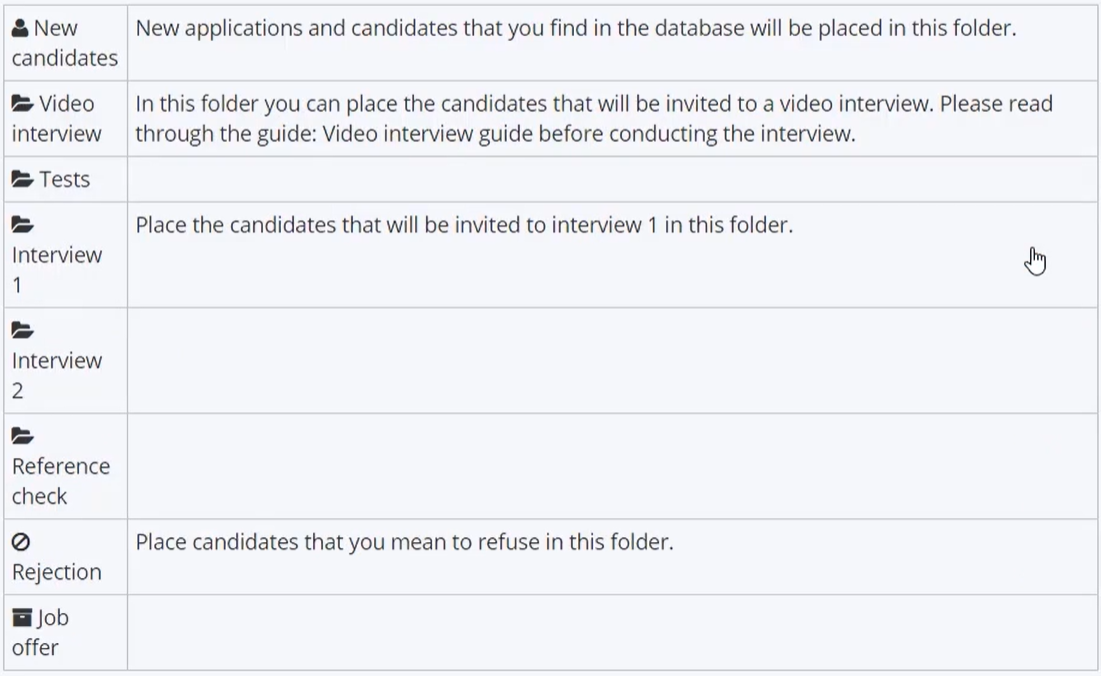This screenshot has width=1101, height=676.
Task: Click the archive box icon beside Job offer
Action: (22, 618)
